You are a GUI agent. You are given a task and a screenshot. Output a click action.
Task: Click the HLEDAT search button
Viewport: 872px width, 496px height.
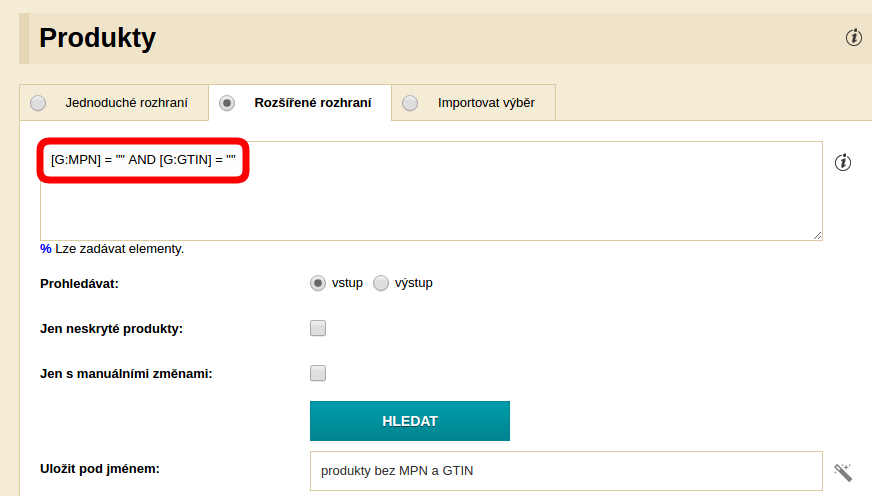click(410, 421)
